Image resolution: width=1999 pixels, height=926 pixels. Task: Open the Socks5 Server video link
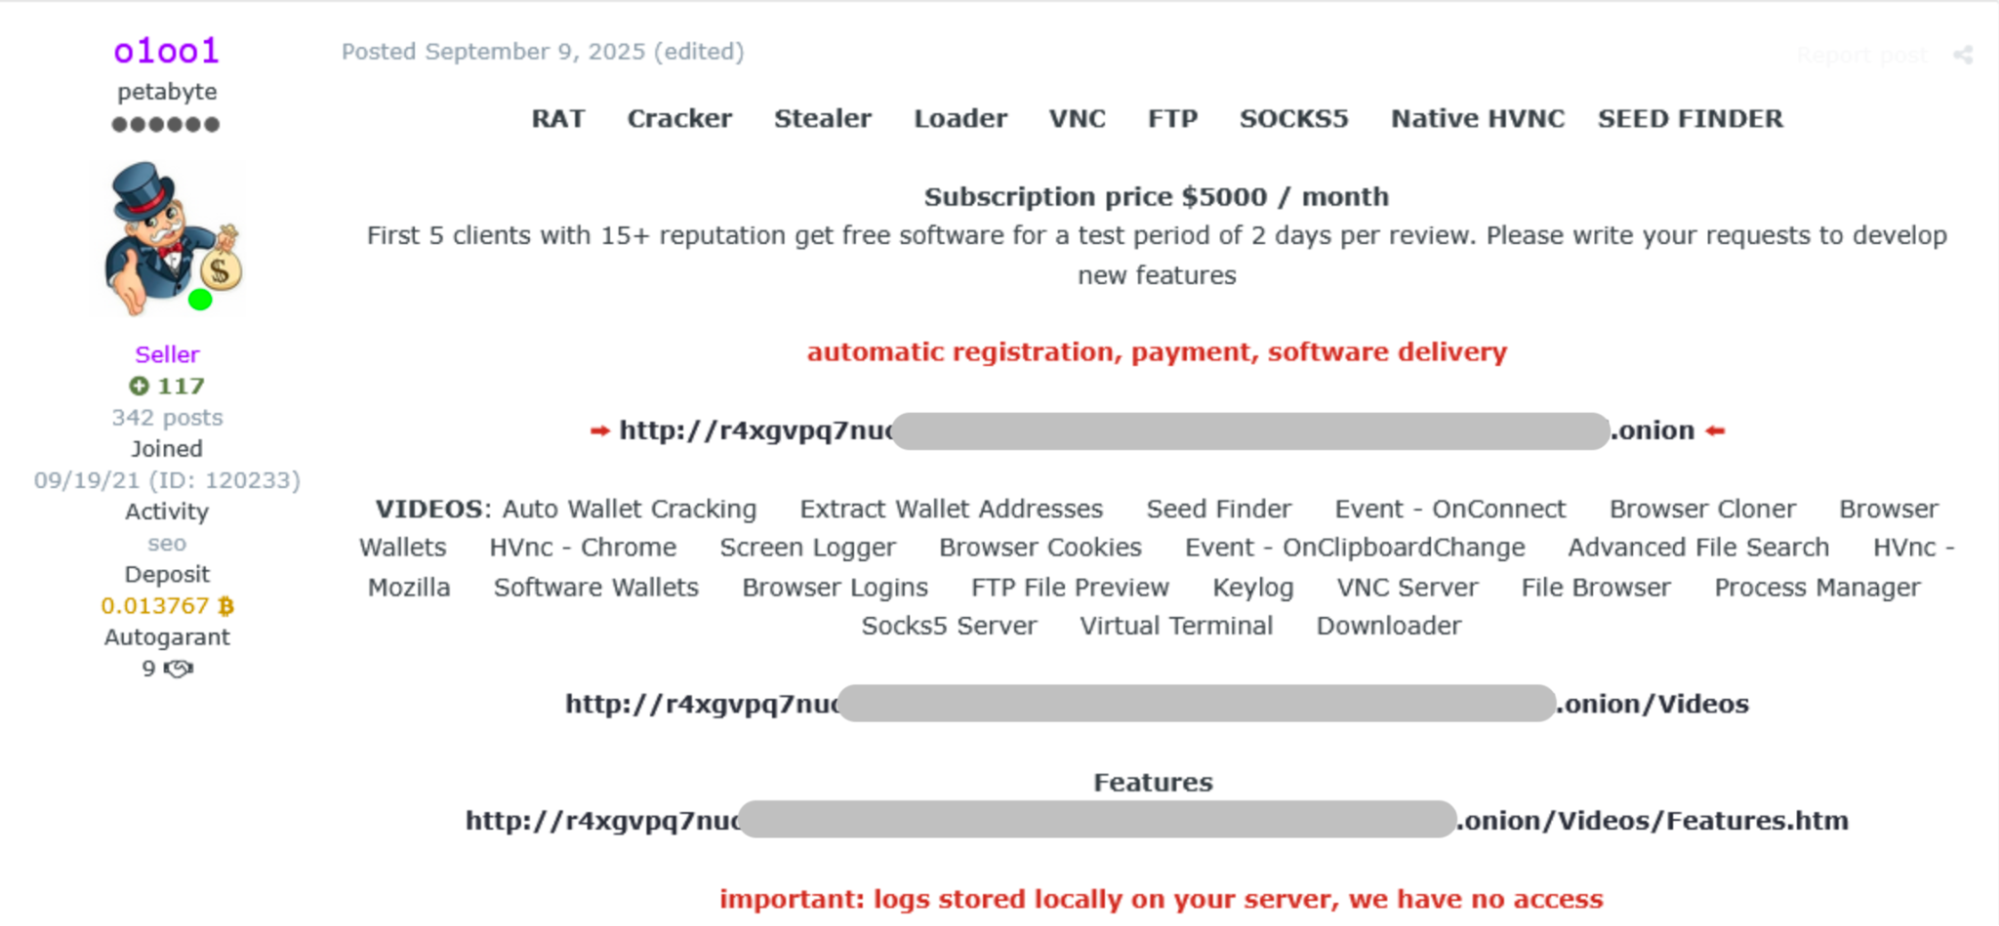click(x=949, y=626)
